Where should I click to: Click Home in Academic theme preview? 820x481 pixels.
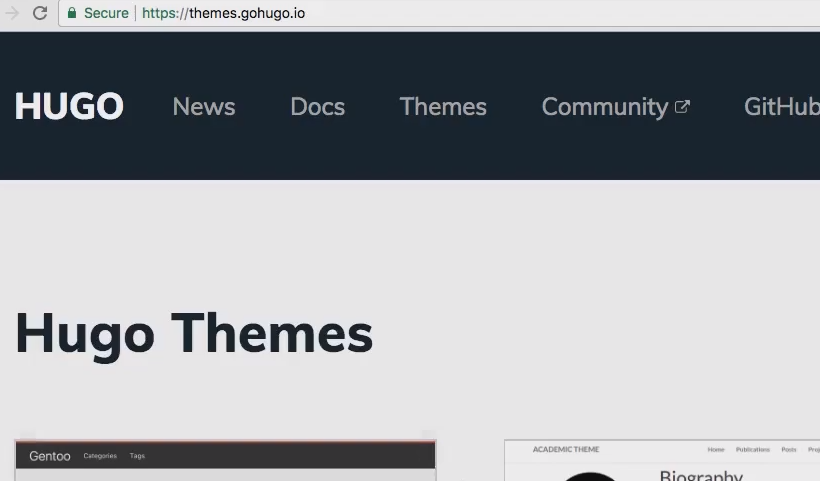point(716,450)
